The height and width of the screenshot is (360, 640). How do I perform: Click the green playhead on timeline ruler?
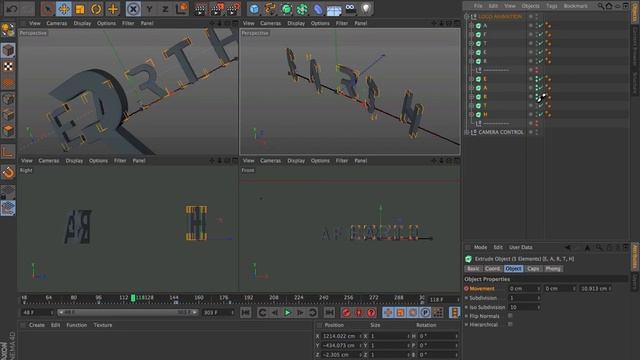click(x=133, y=298)
